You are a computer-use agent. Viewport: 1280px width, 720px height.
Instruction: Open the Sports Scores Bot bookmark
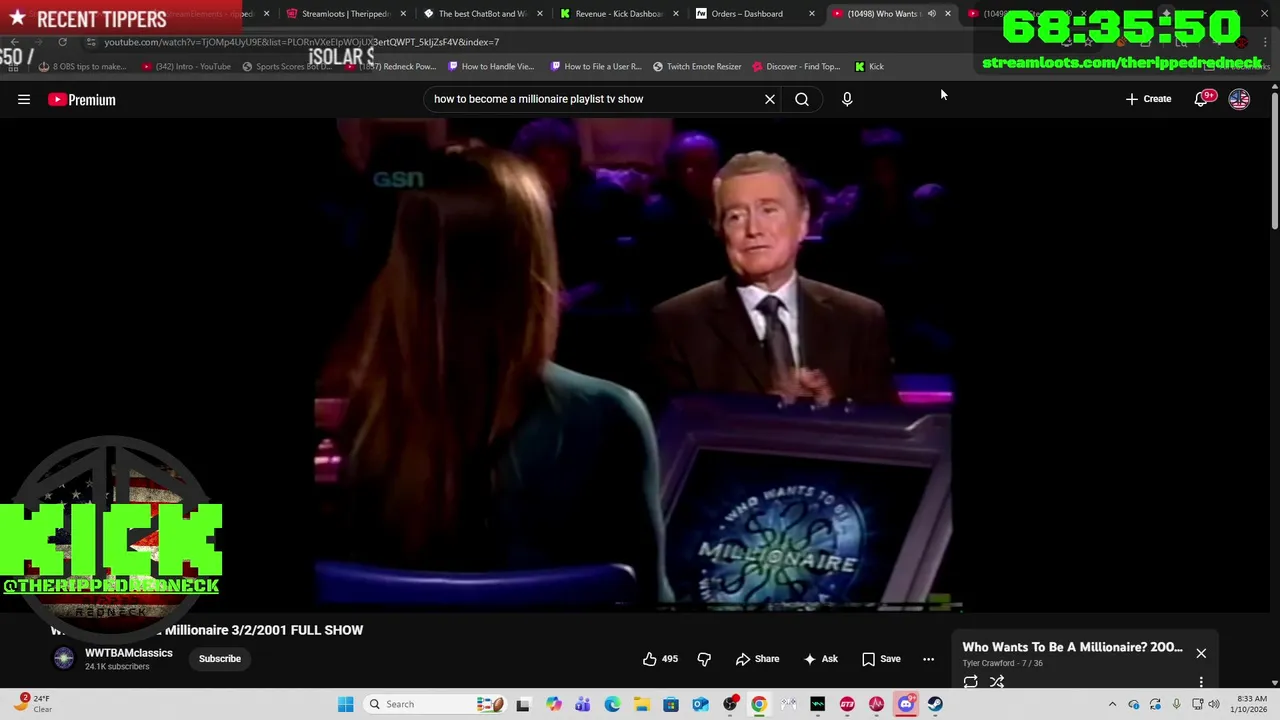(285, 66)
